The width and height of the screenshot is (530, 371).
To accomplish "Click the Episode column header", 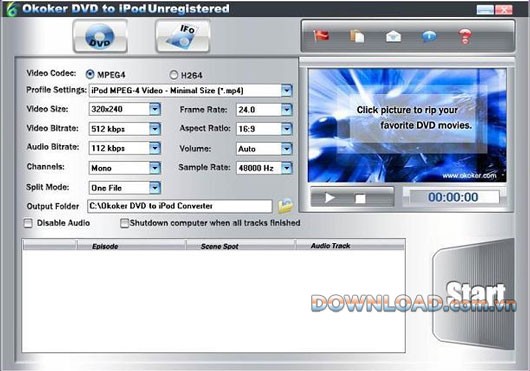I will click(x=131, y=246).
